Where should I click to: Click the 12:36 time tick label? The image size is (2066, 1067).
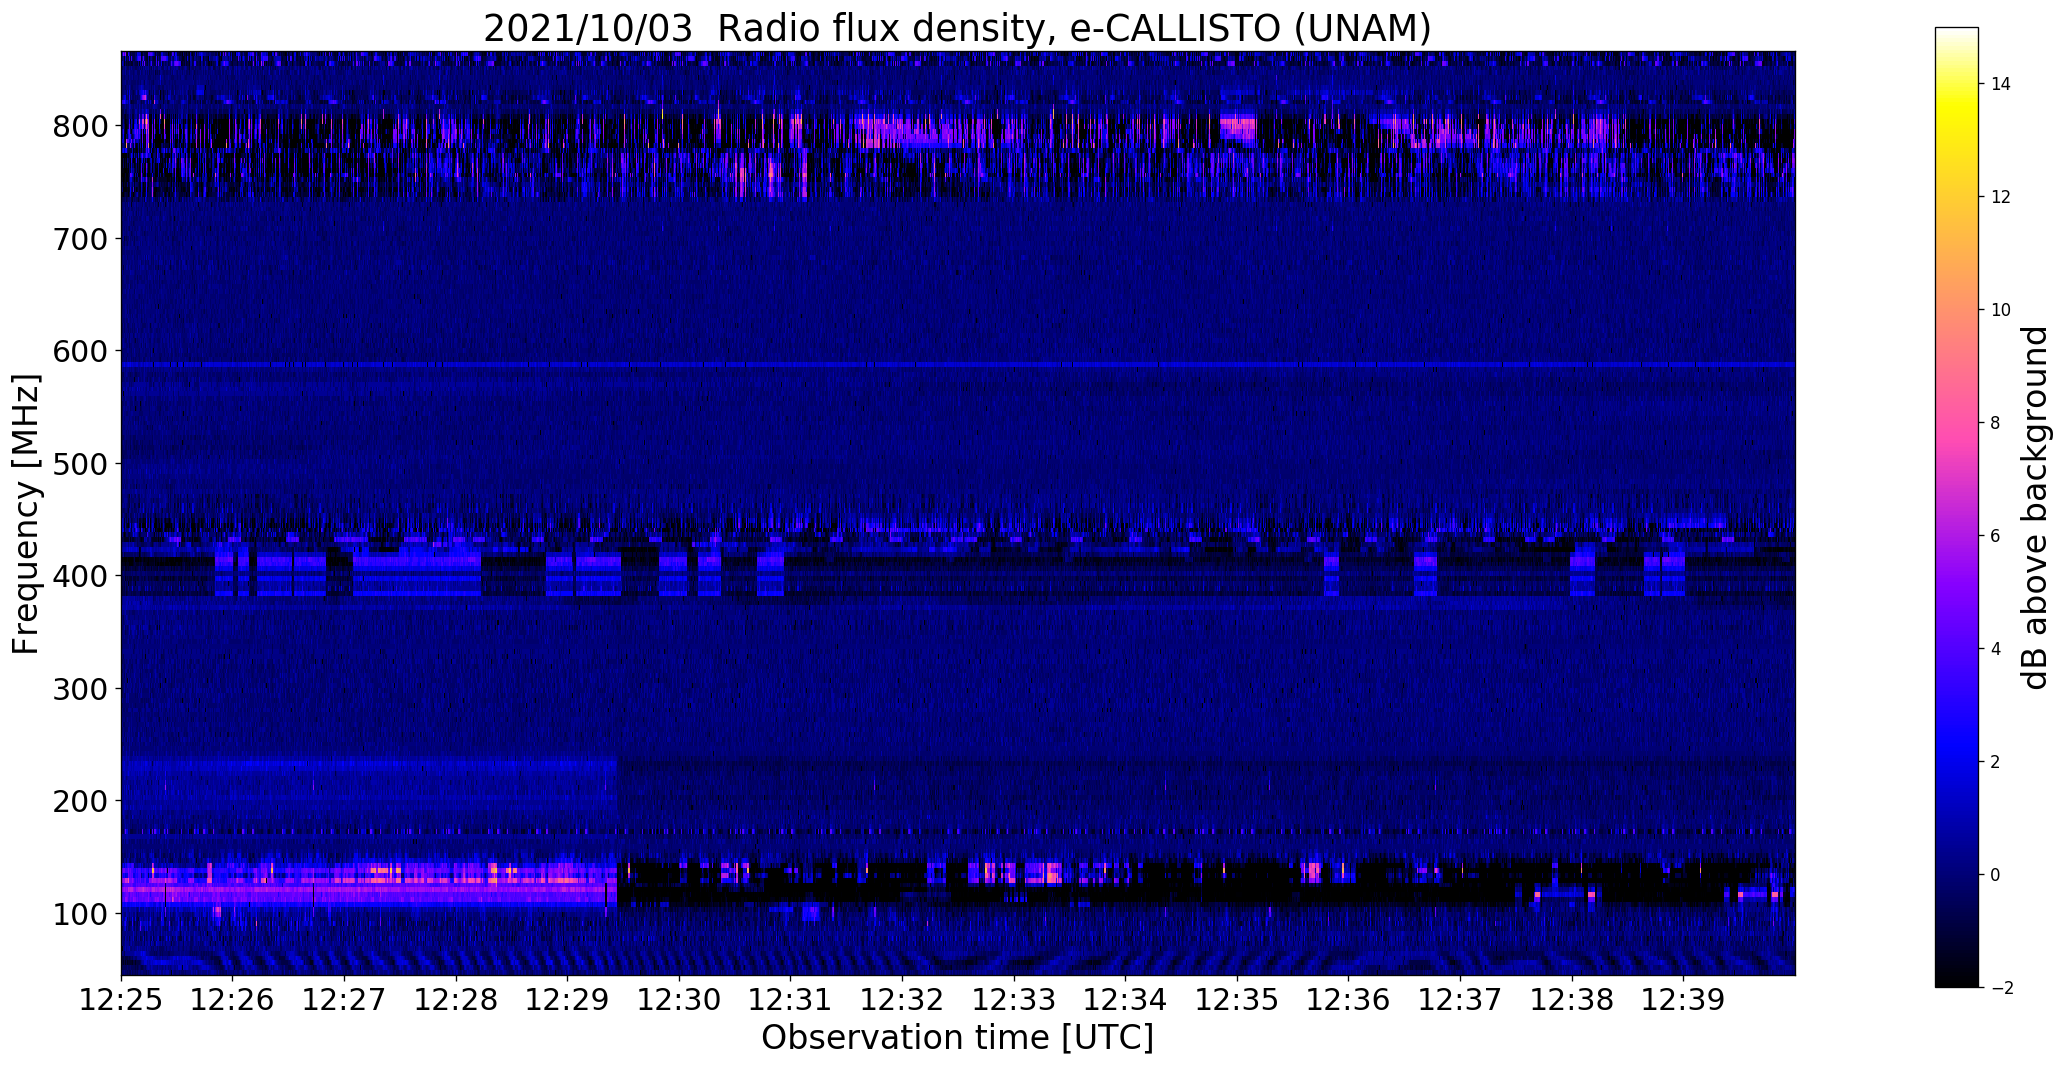[x=1349, y=1000]
